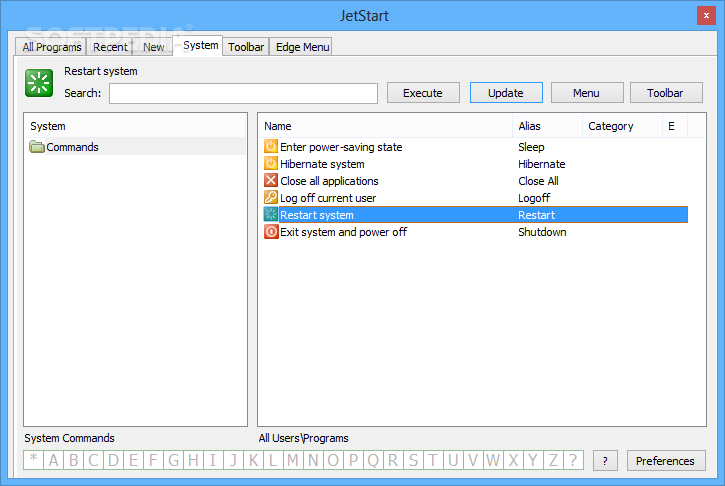Viewport: 725px width, 486px height.
Task: Select the Hibernate system entry
Action: pos(476,164)
